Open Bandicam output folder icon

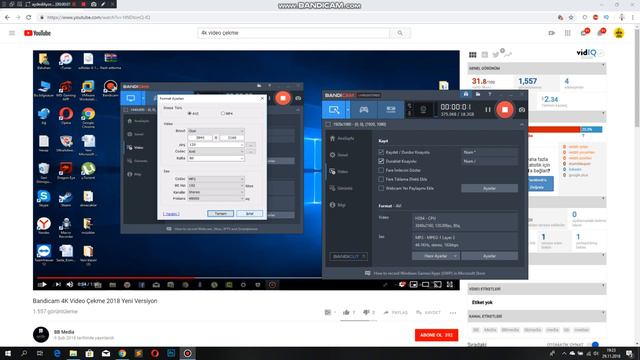(478, 94)
